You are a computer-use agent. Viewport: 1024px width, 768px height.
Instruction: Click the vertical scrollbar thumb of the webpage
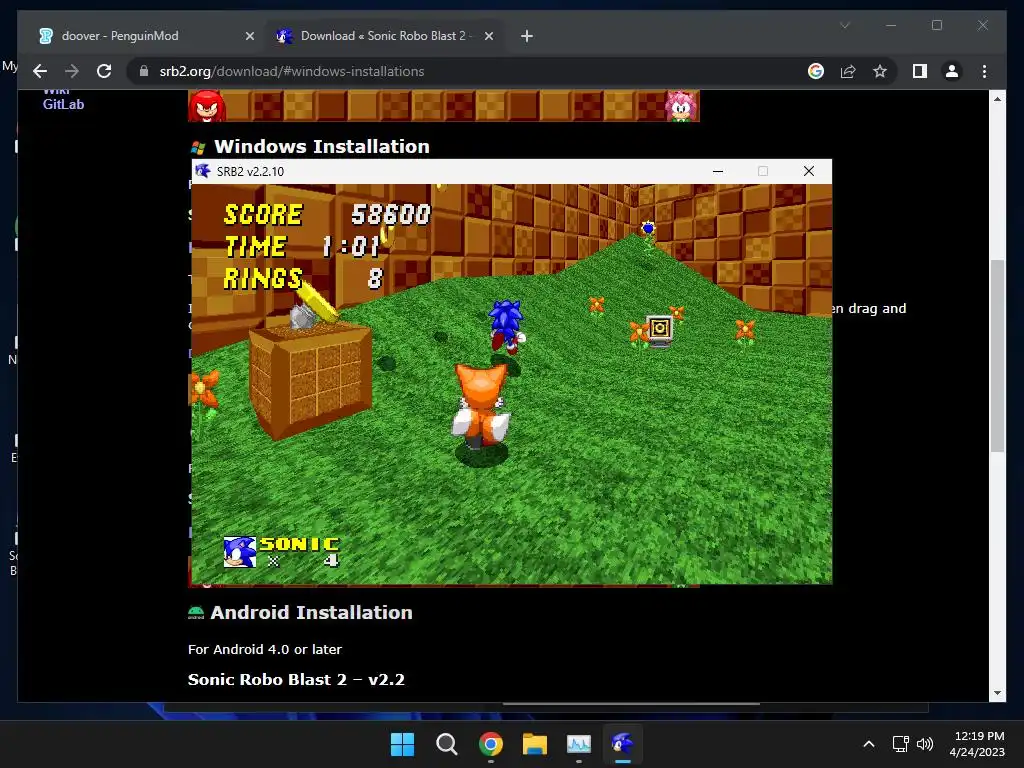point(997,356)
